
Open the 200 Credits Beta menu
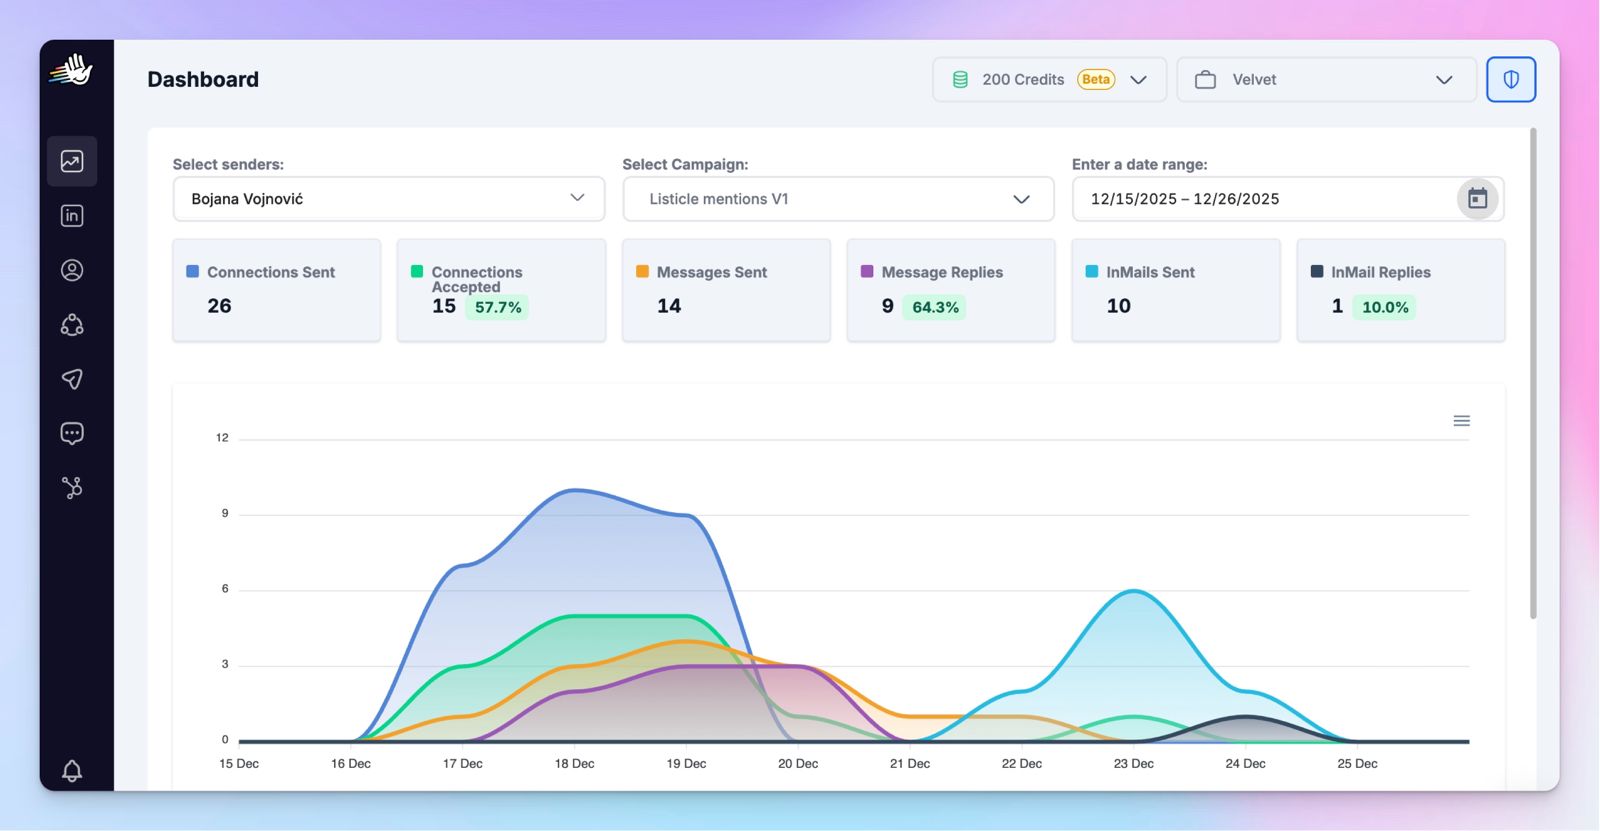point(1050,80)
